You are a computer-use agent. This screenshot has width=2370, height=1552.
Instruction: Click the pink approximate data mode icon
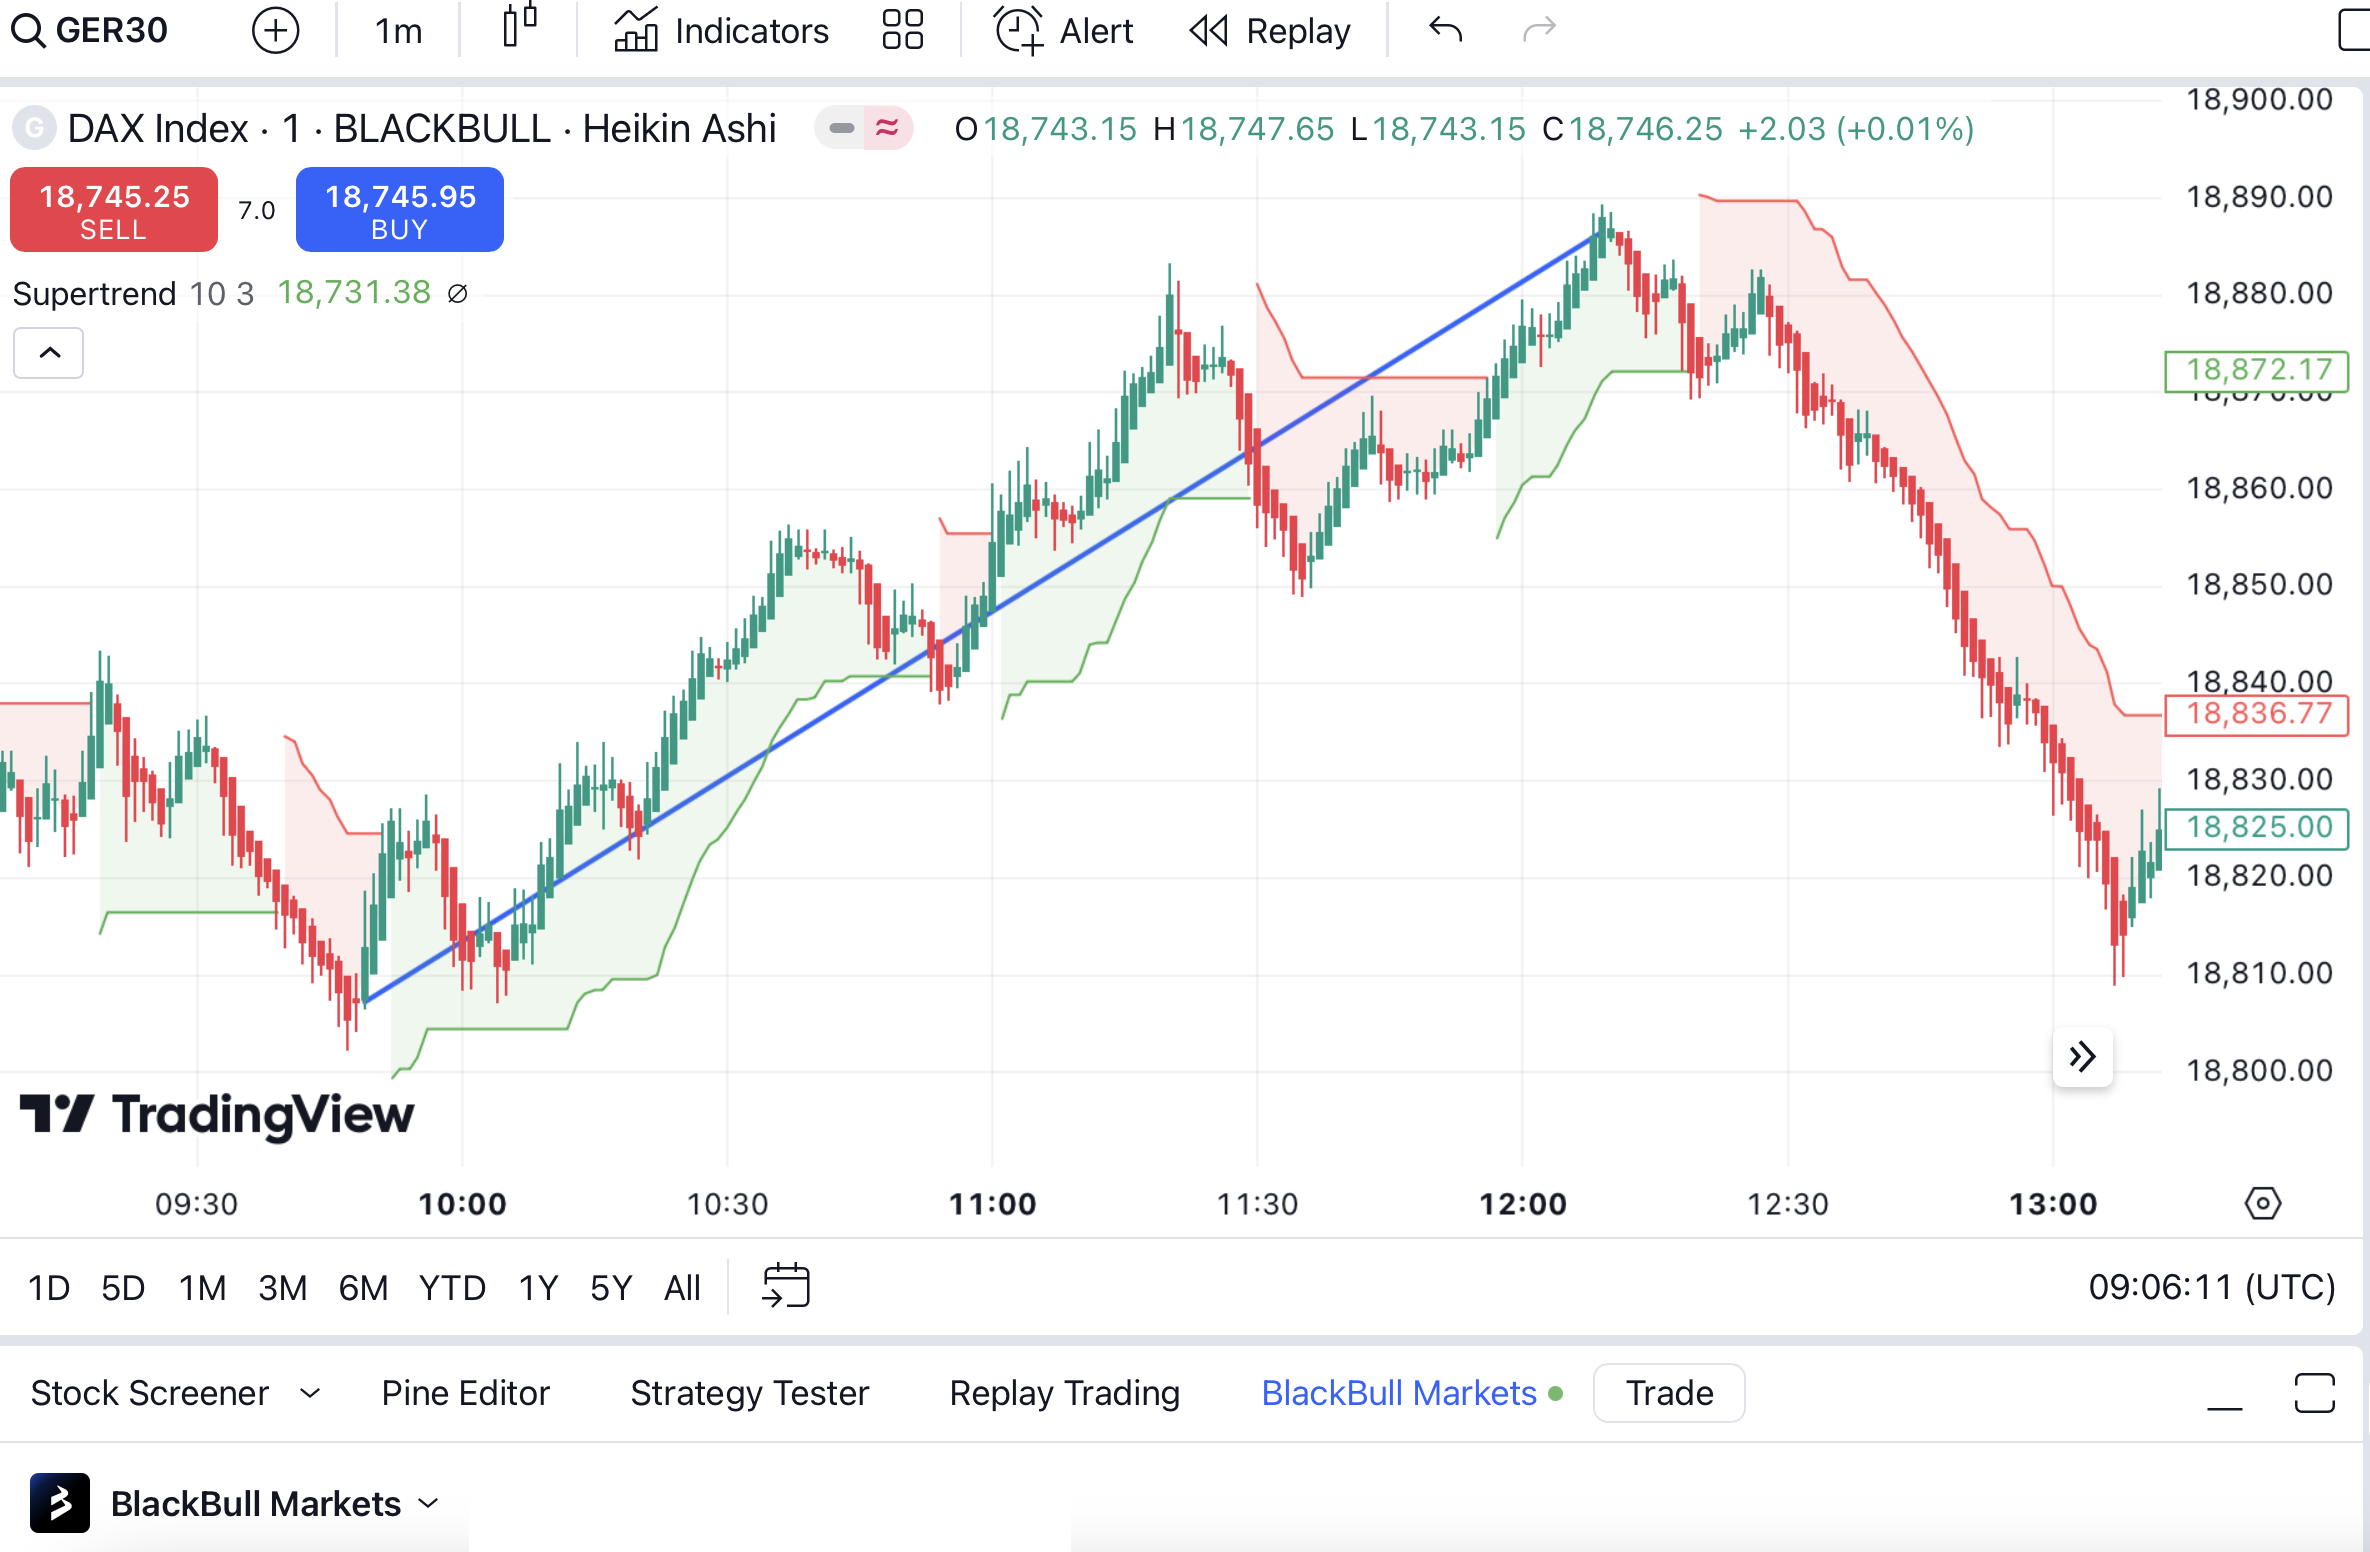coord(886,128)
